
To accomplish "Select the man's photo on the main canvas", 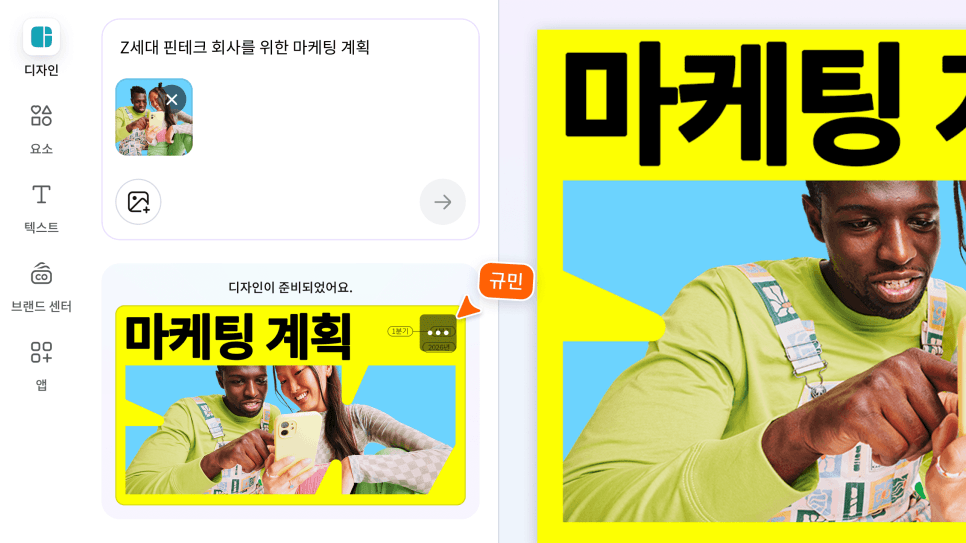I will pyautogui.click(x=764, y=351).
